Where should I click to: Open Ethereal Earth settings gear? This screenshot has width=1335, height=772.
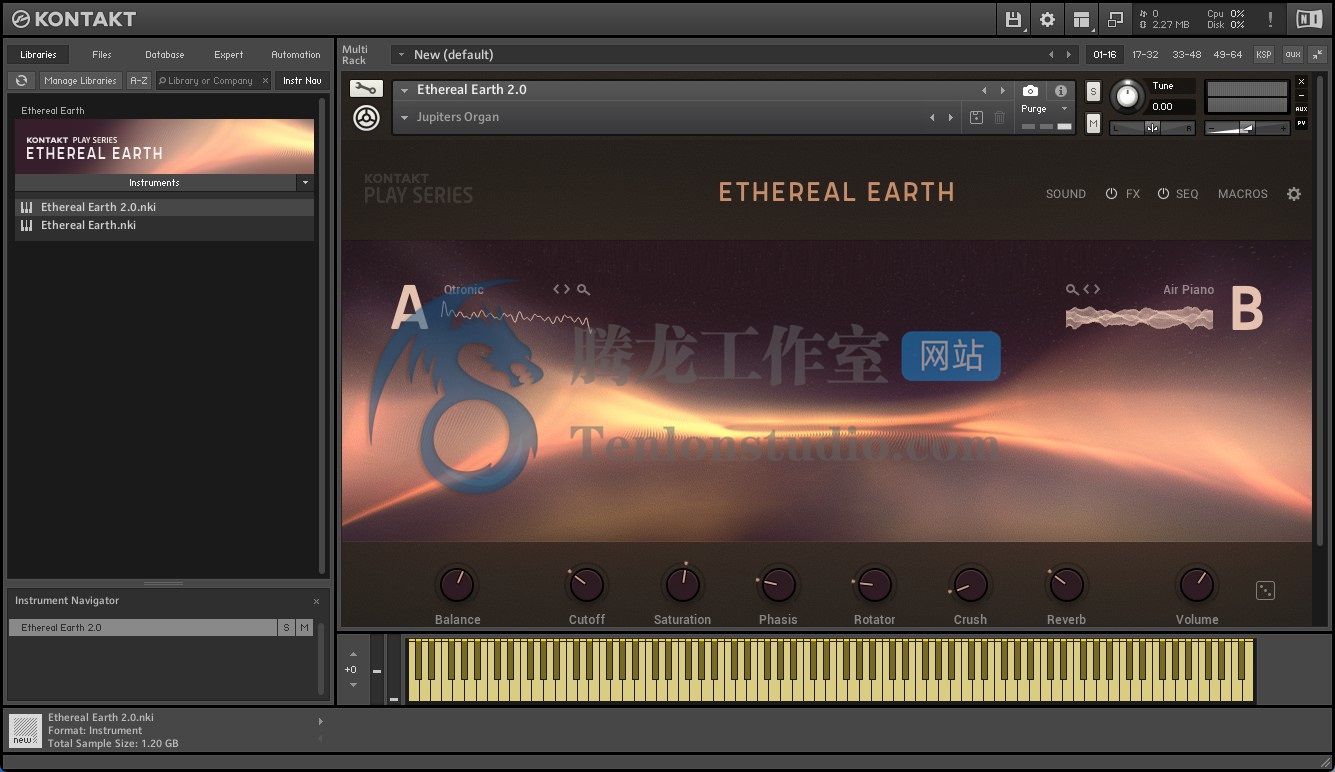[x=1294, y=194]
